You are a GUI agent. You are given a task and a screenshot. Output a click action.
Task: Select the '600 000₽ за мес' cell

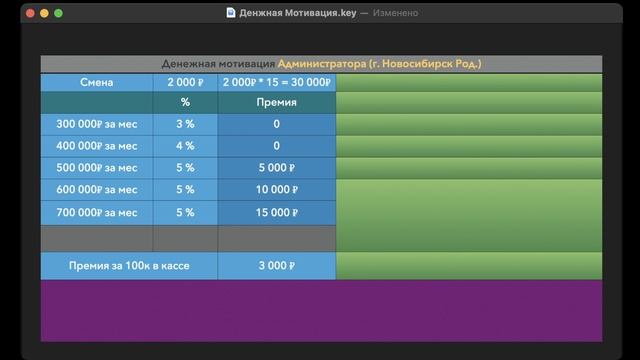point(97,190)
